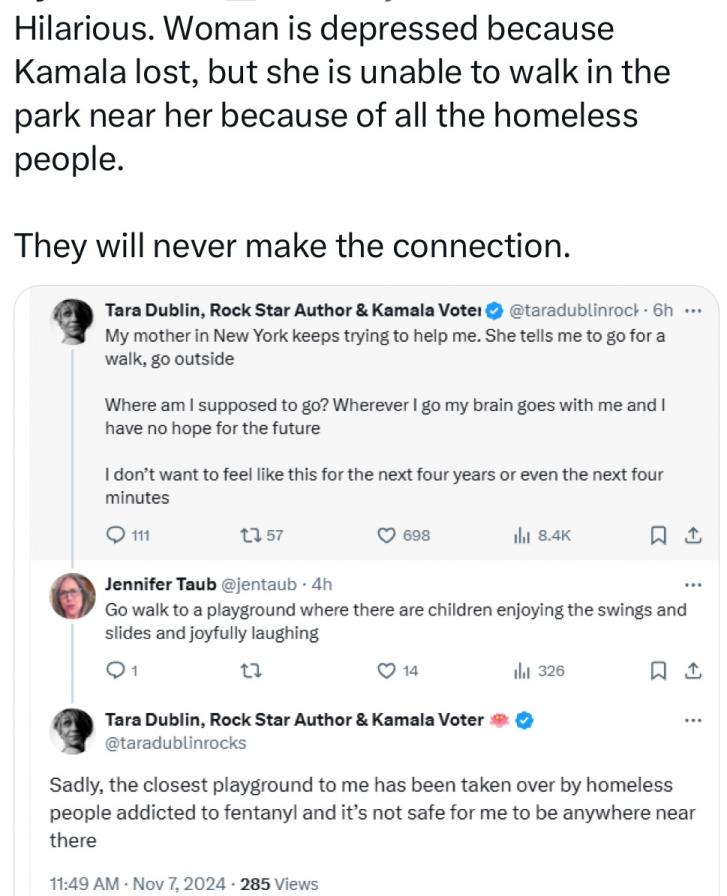Open more options on the first Tara Dublin tweet
727x896 pixels.
693,311
